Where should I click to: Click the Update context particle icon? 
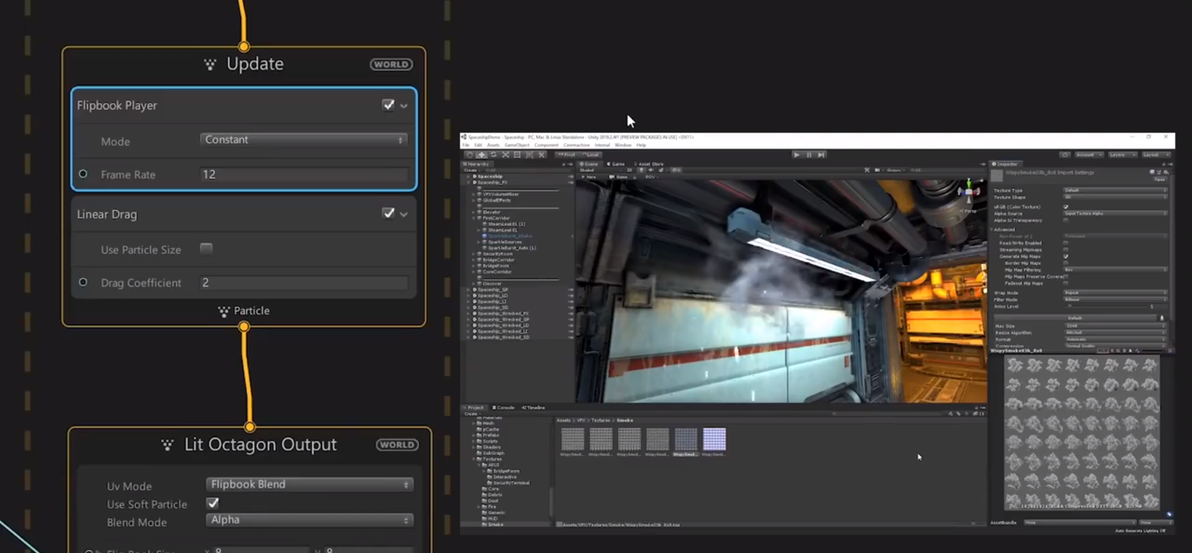tap(209, 64)
